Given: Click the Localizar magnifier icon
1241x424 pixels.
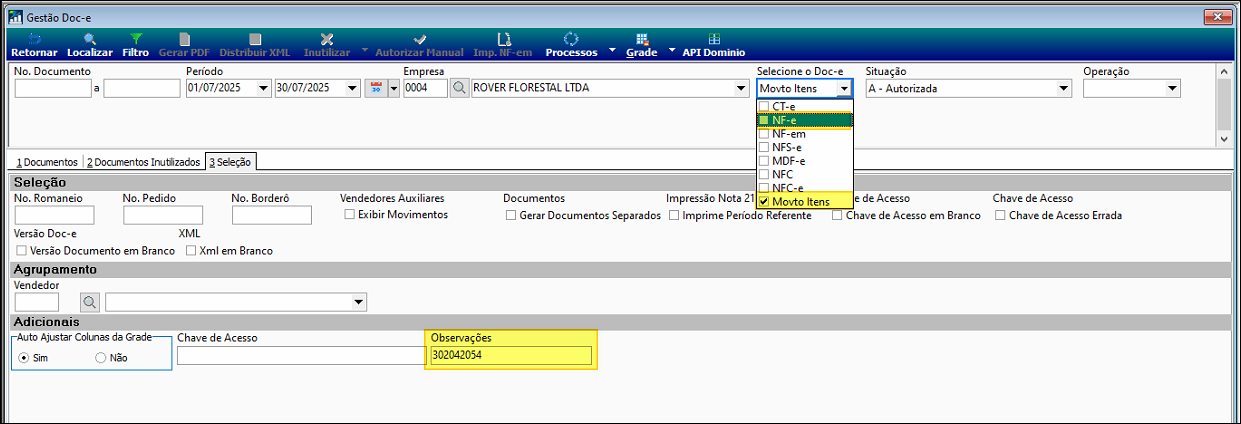Looking at the screenshot, I should coord(90,39).
